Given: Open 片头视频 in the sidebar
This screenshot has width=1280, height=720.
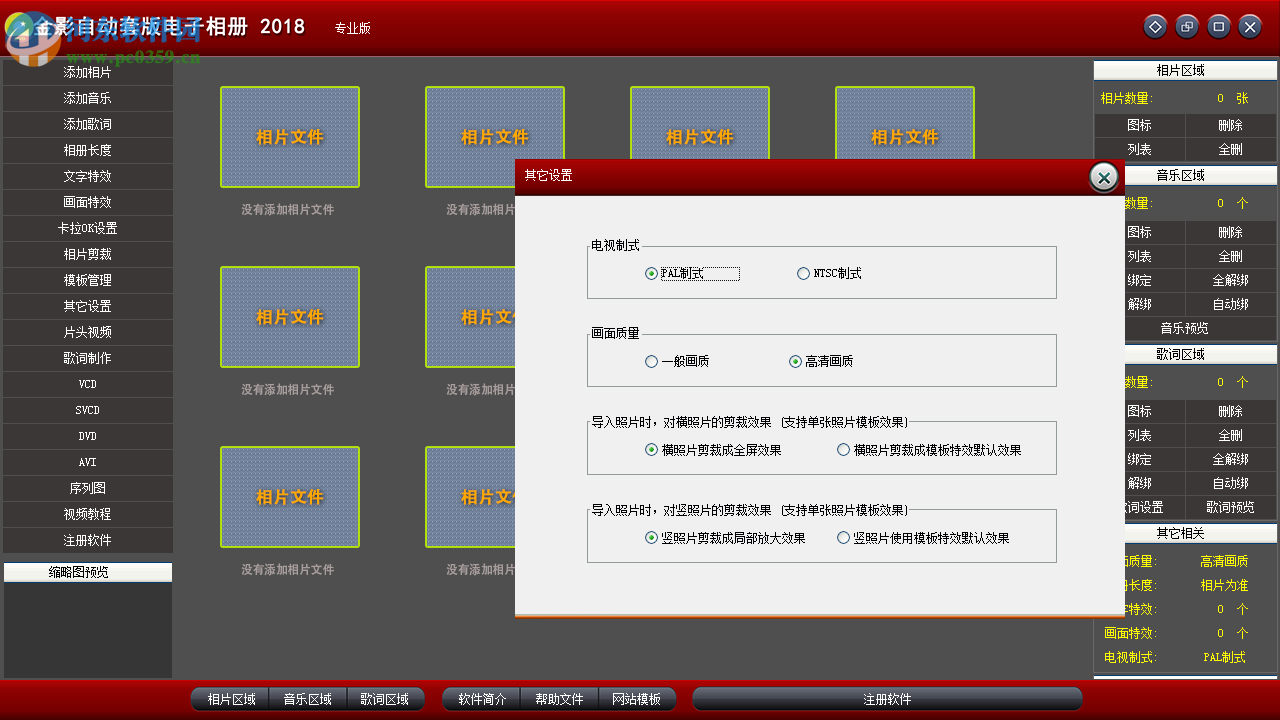Looking at the screenshot, I should [87, 332].
